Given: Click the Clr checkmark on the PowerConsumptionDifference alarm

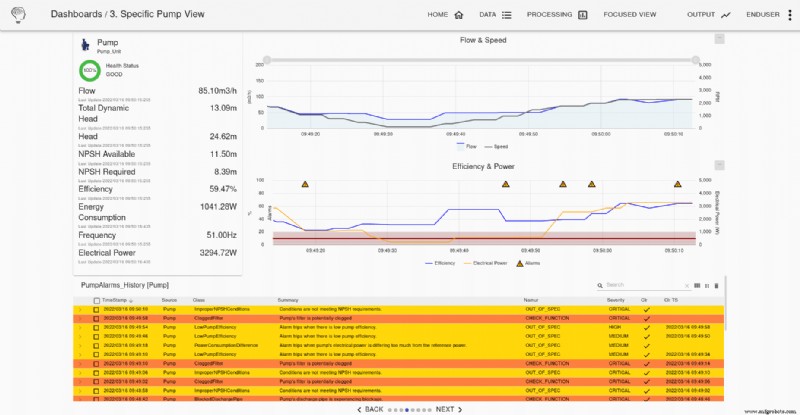Looking at the screenshot, I should click(646, 346).
